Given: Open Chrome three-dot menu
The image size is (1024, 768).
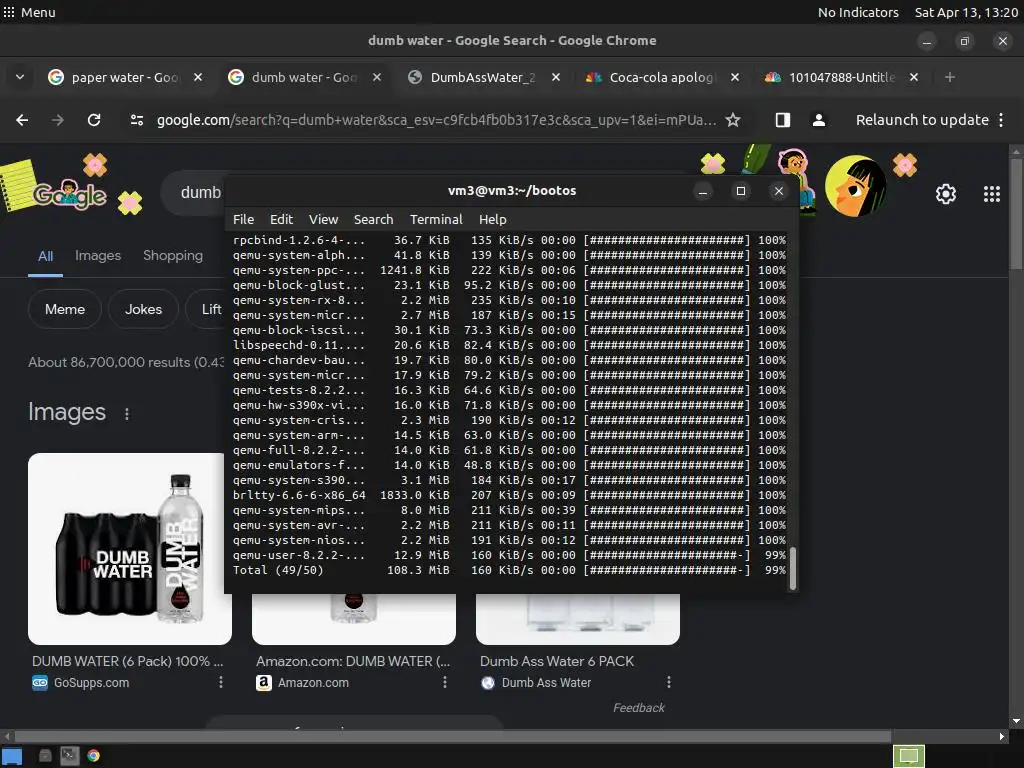Looking at the screenshot, I should [1001, 120].
